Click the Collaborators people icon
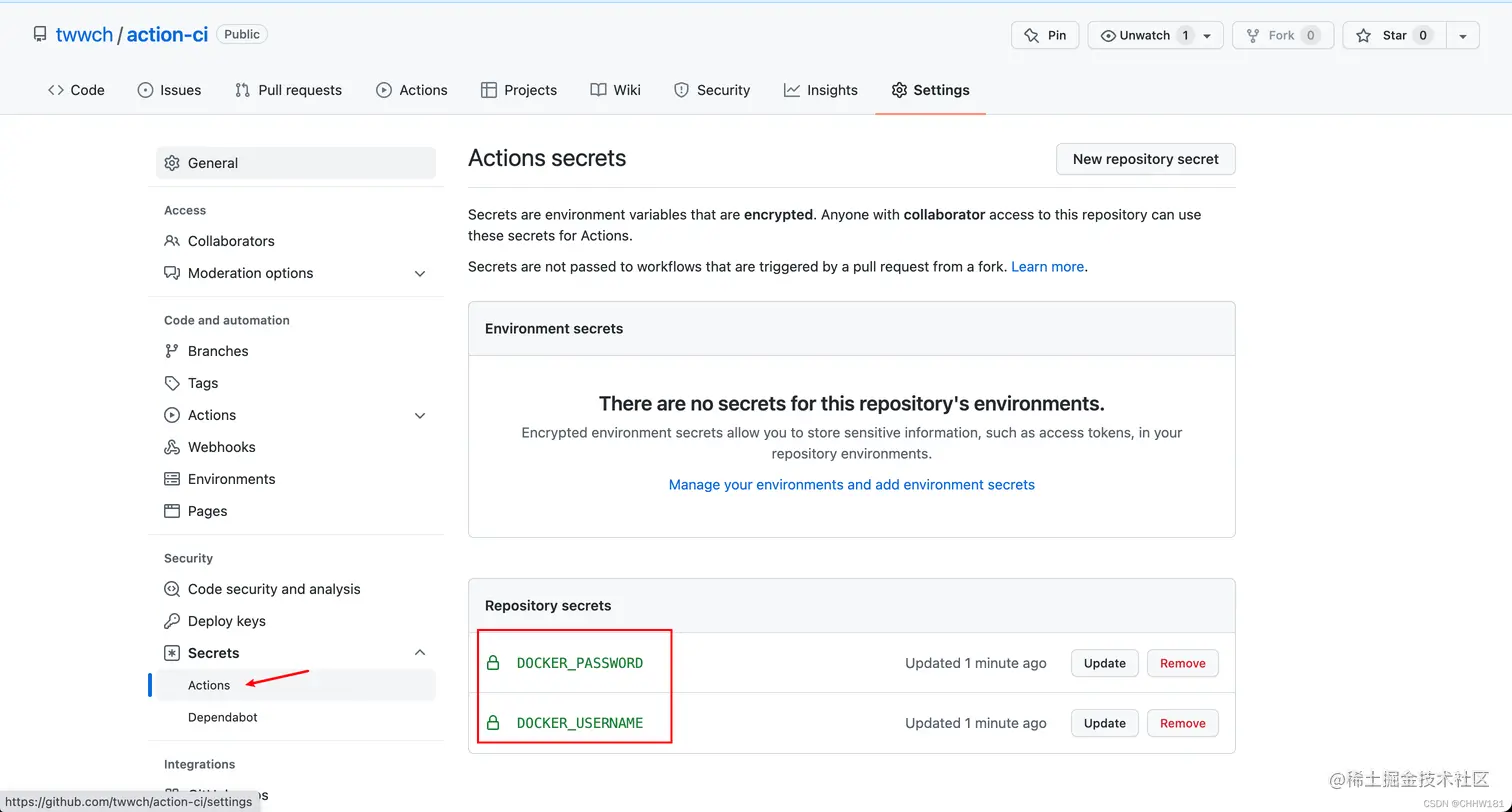 pyautogui.click(x=172, y=241)
